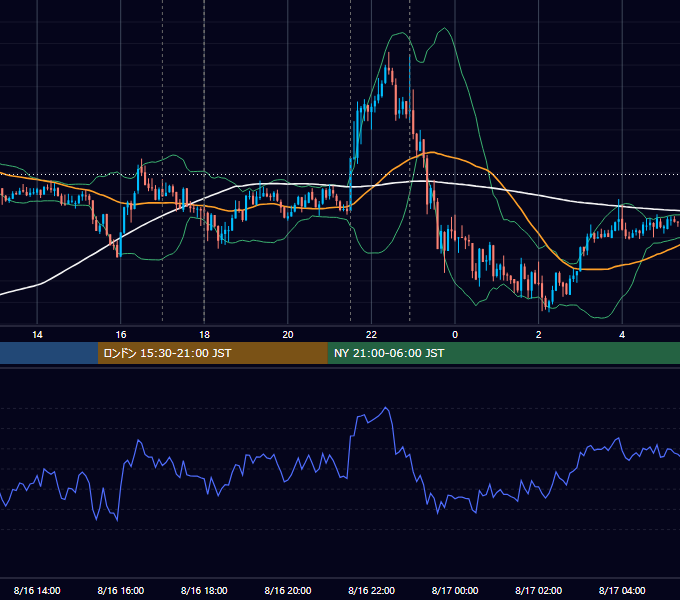Click the 8/17 02:00 time label
Screen dimensions: 680x600
tap(538, 590)
